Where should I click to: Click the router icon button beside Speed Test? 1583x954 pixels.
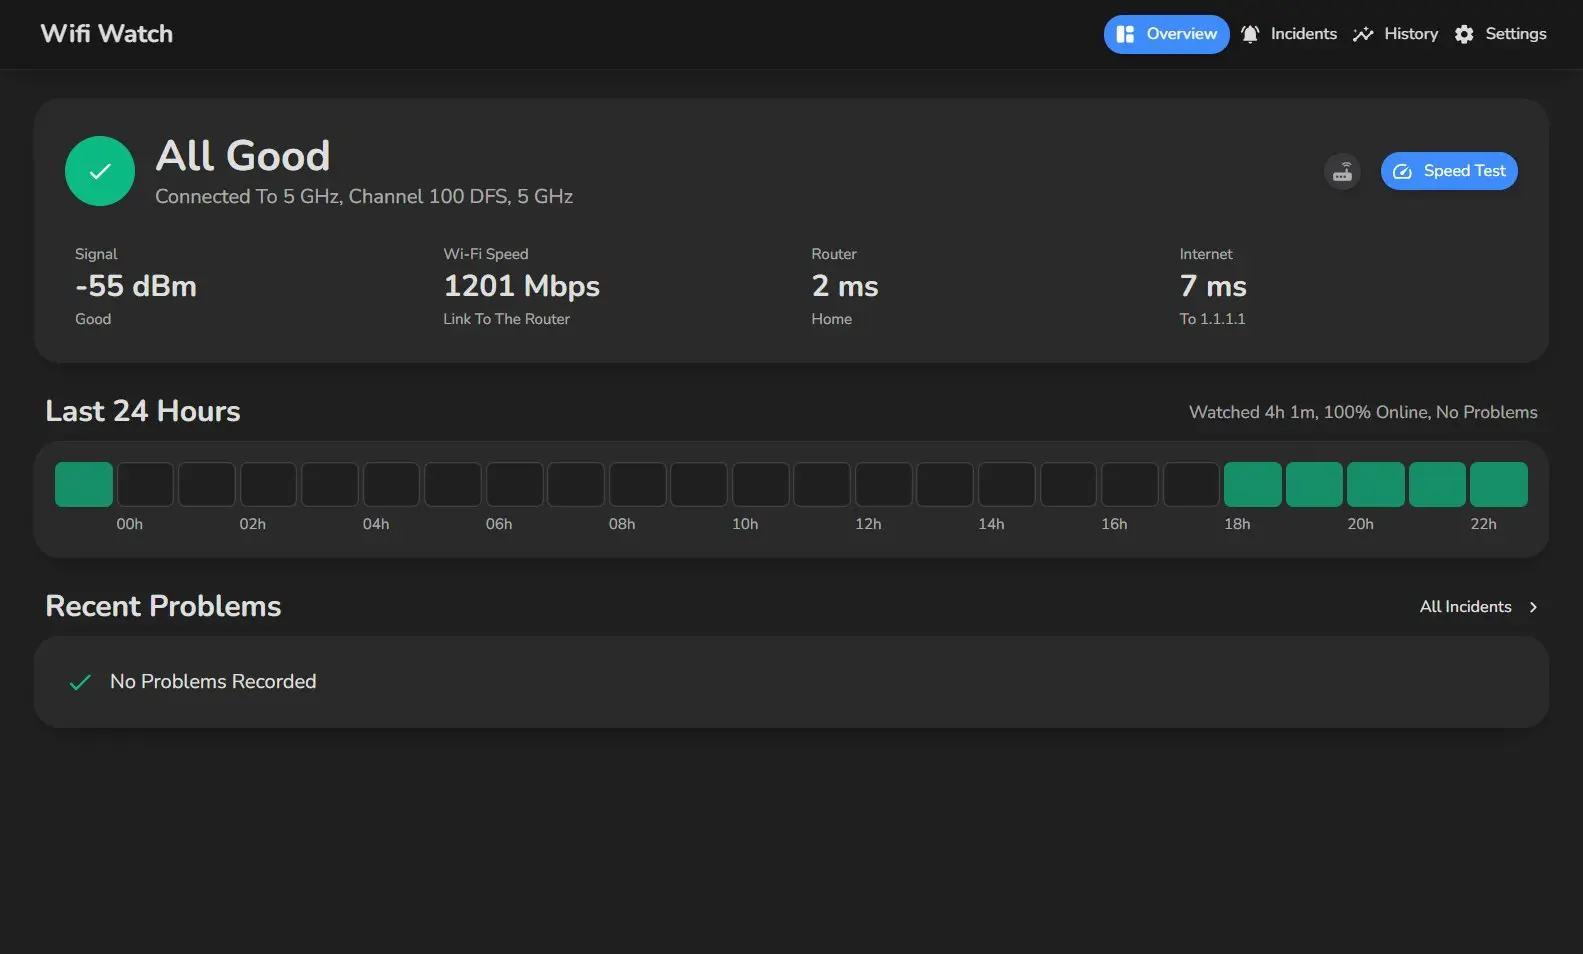point(1342,171)
